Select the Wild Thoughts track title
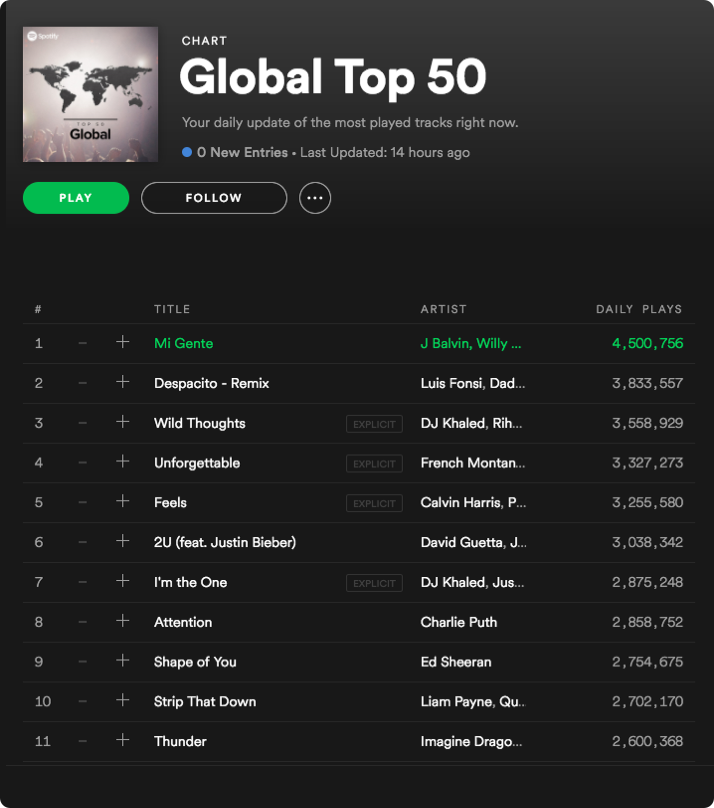The height and width of the screenshot is (808, 714). (200, 423)
